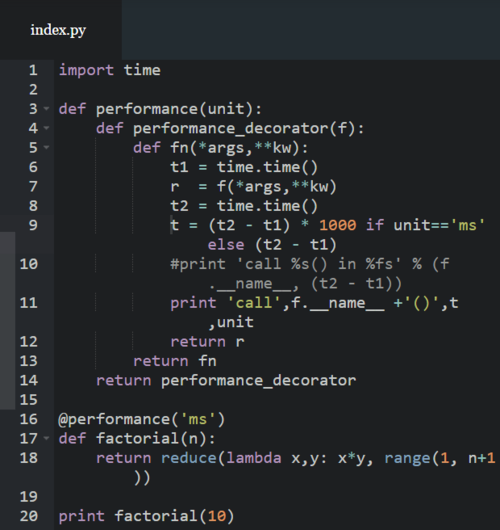Click the number 1000 on line 9

point(338,225)
